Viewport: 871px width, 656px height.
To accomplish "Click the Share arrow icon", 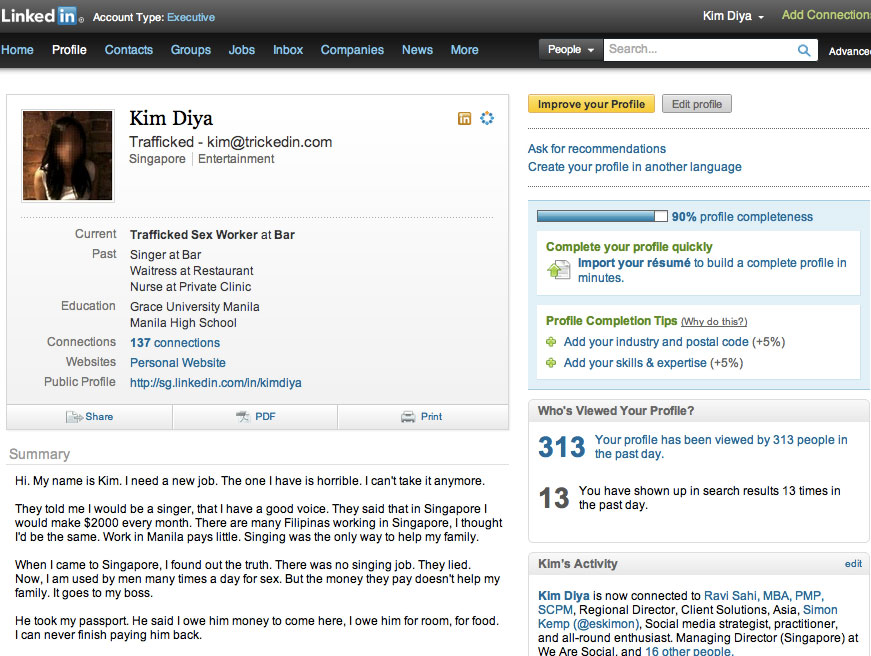I will (x=74, y=417).
